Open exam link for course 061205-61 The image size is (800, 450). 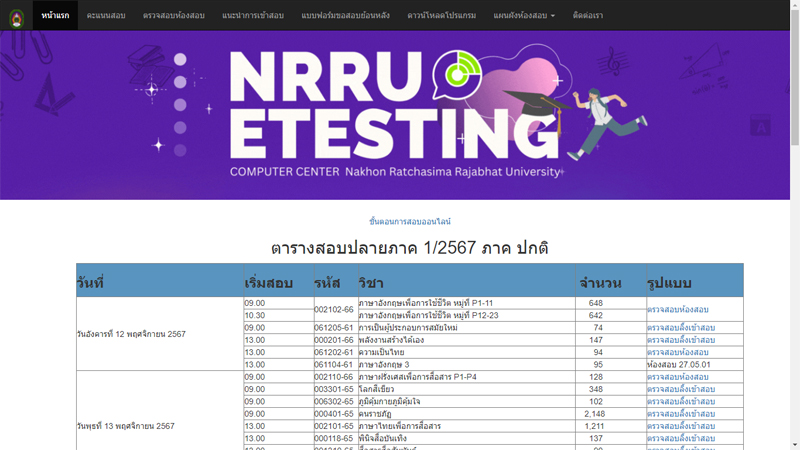tap(681, 328)
